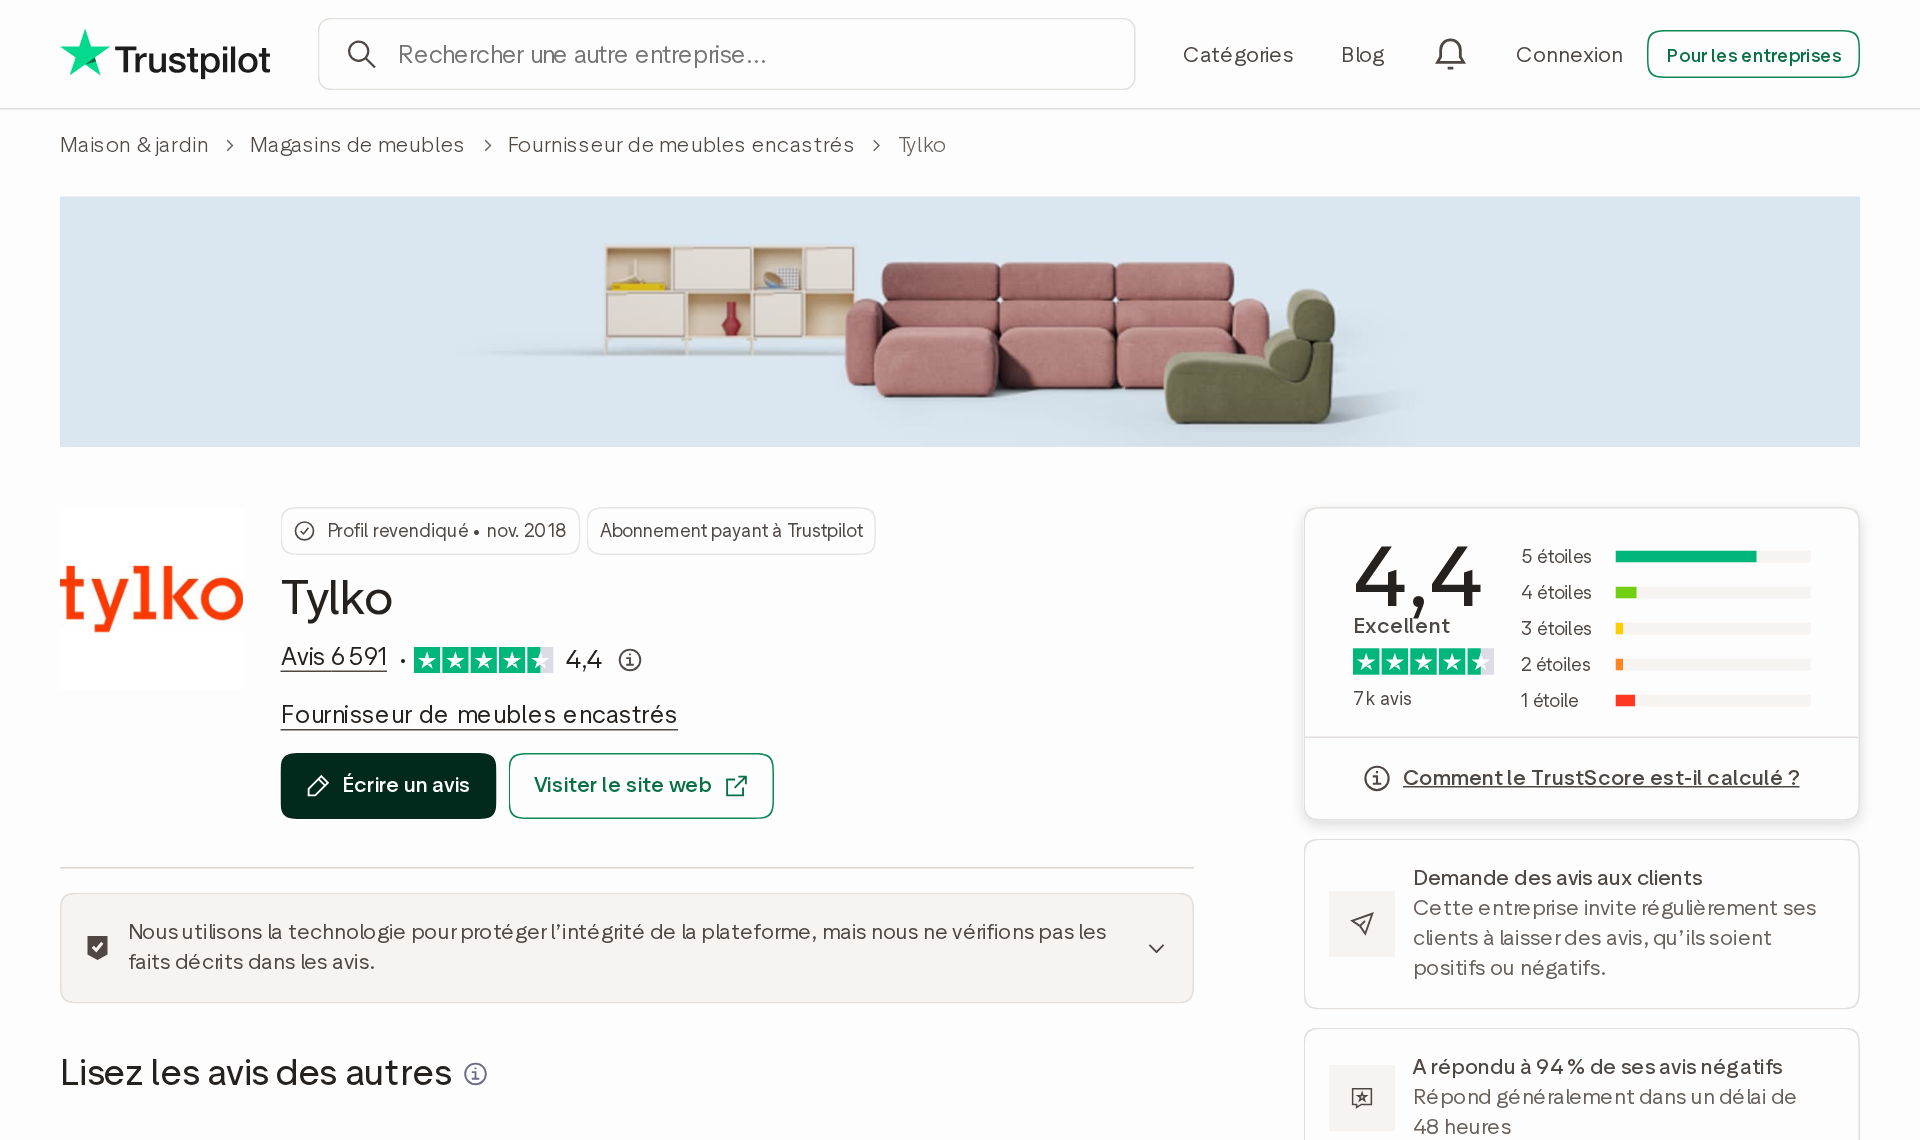Click the info icon next to the 4,4 rating

(630, 660)
